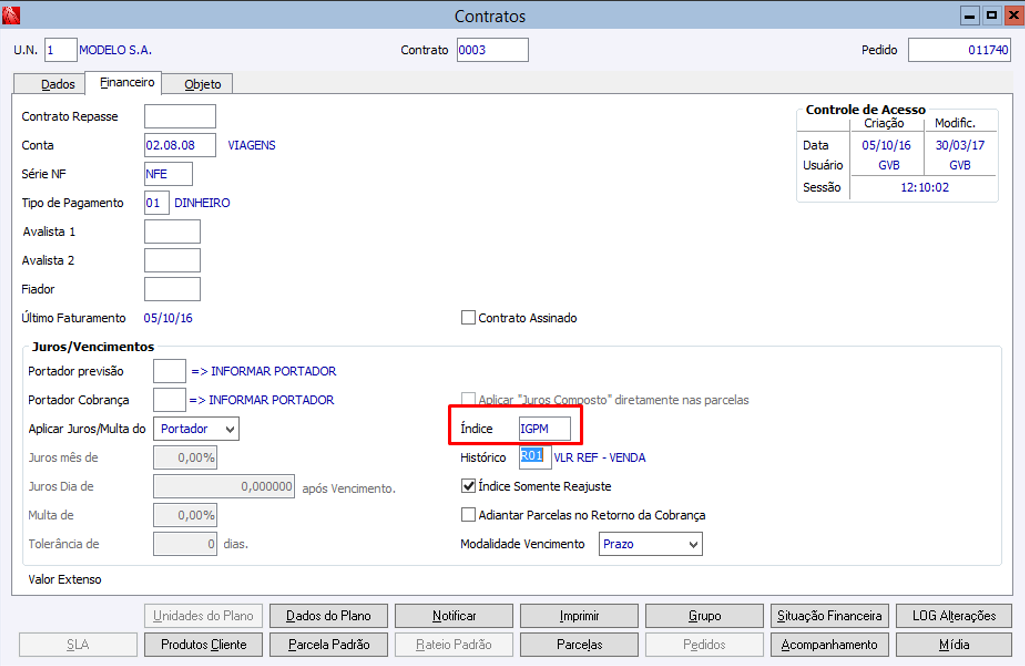Click the Pedido field showing 011740

pyautogui.click(x=959, y=50)
